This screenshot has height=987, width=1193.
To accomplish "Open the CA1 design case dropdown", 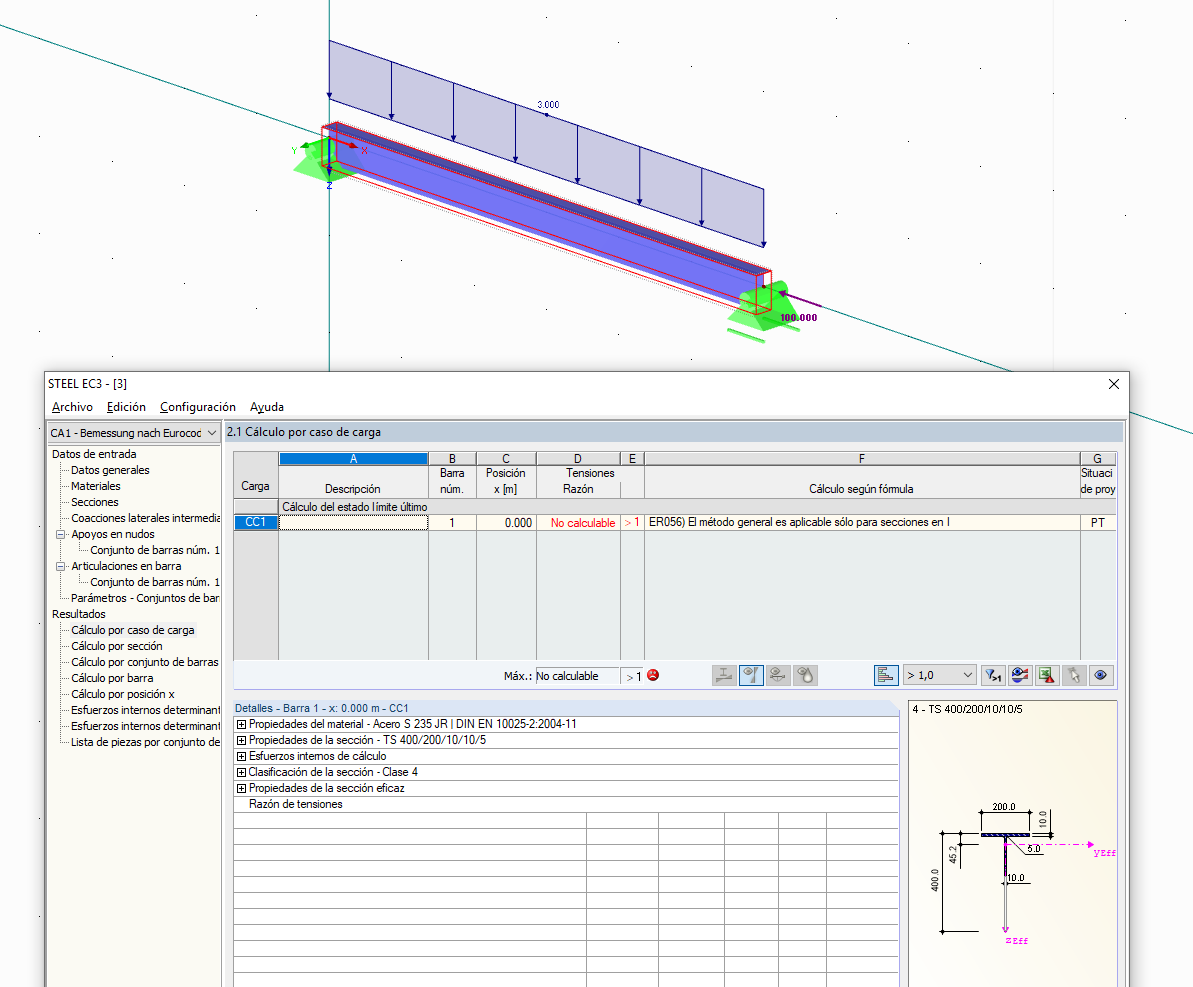I will point(134,433).
